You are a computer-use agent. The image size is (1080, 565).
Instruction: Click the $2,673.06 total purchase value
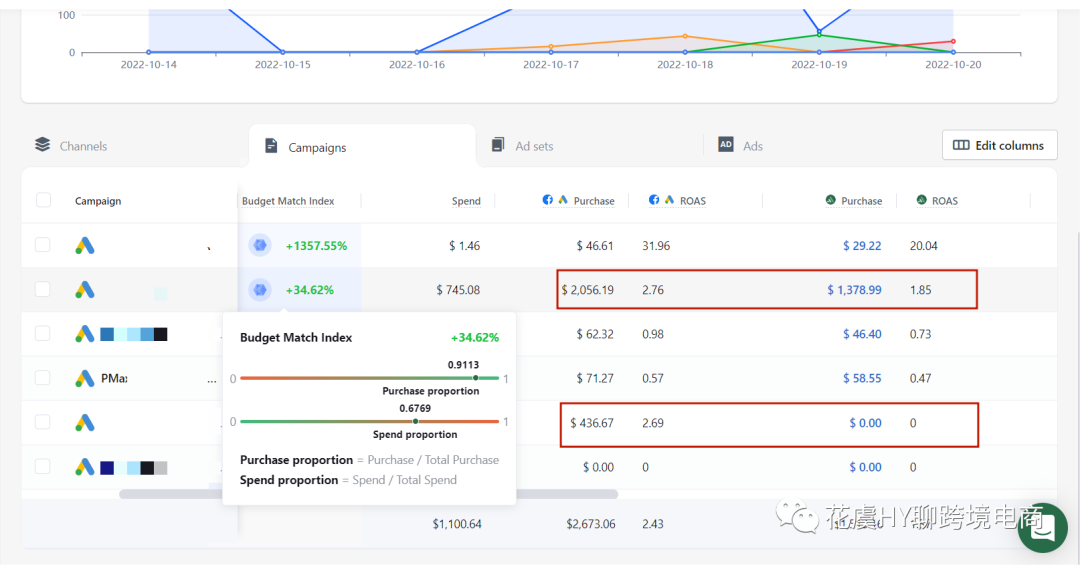click(x=591, y=524)
